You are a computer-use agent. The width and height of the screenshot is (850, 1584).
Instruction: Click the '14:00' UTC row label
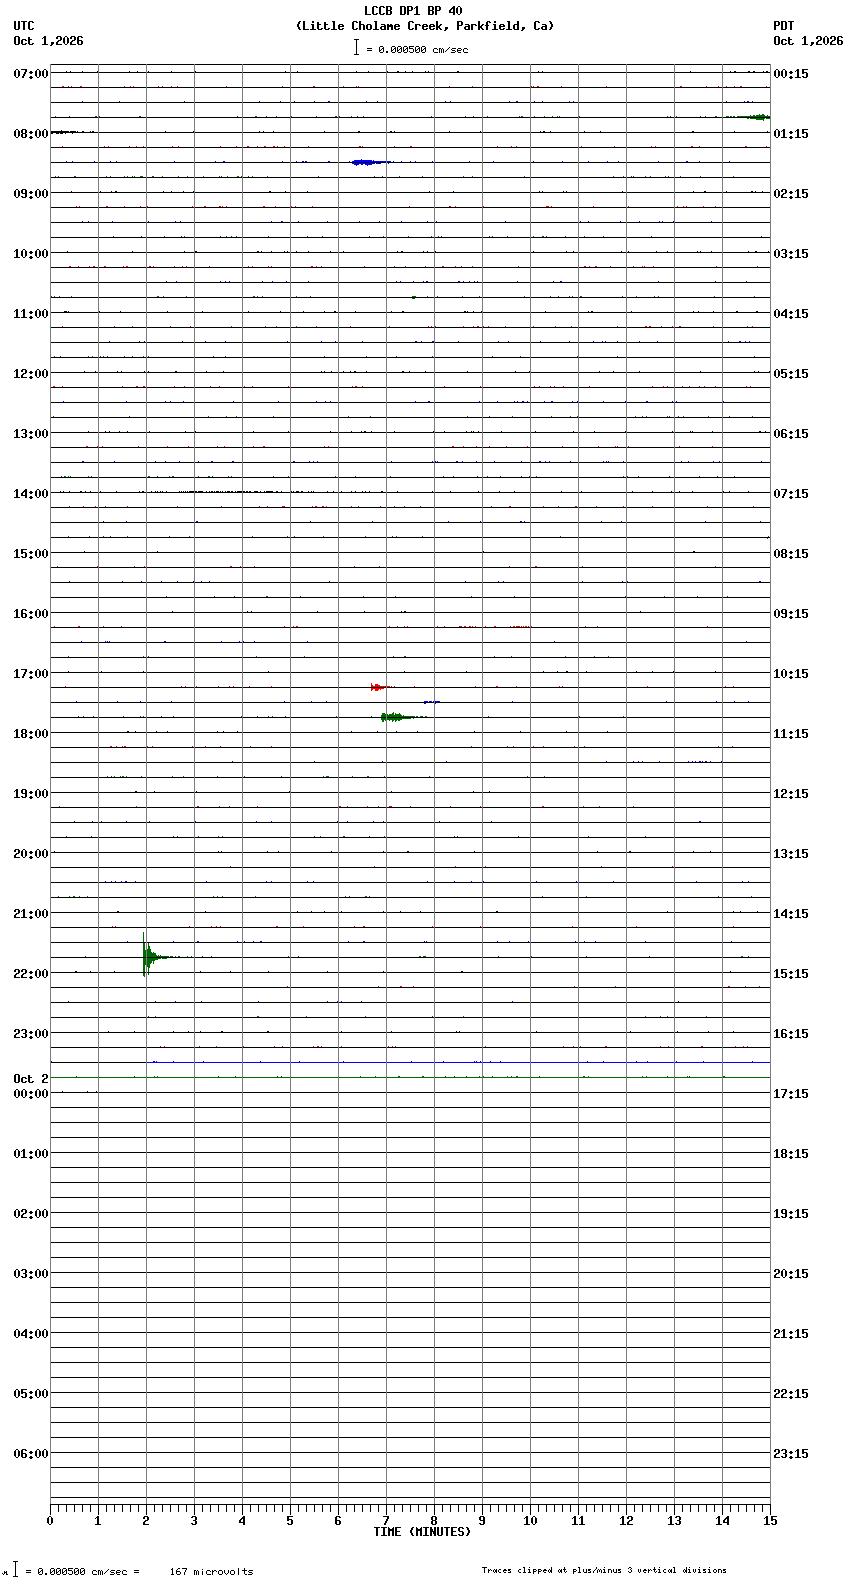pos(31,494)
